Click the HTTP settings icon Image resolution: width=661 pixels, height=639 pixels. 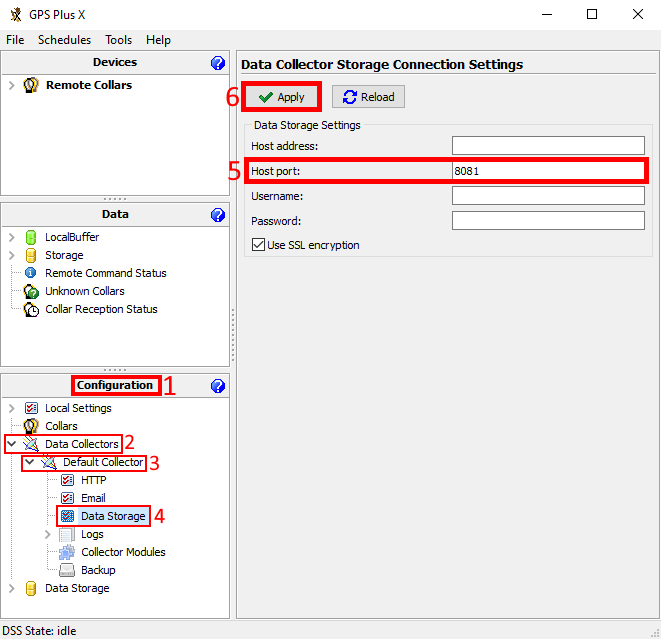[67, 480]
